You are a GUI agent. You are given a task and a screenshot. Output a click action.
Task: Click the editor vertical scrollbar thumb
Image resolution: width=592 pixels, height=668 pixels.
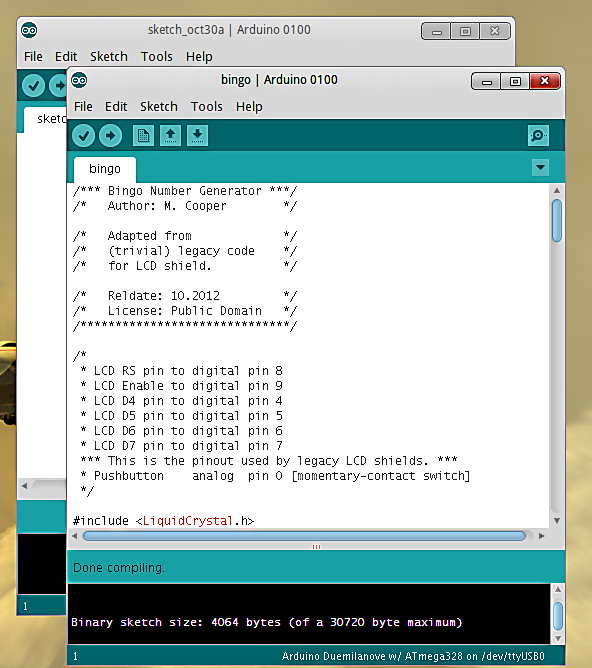pos(557,220)
